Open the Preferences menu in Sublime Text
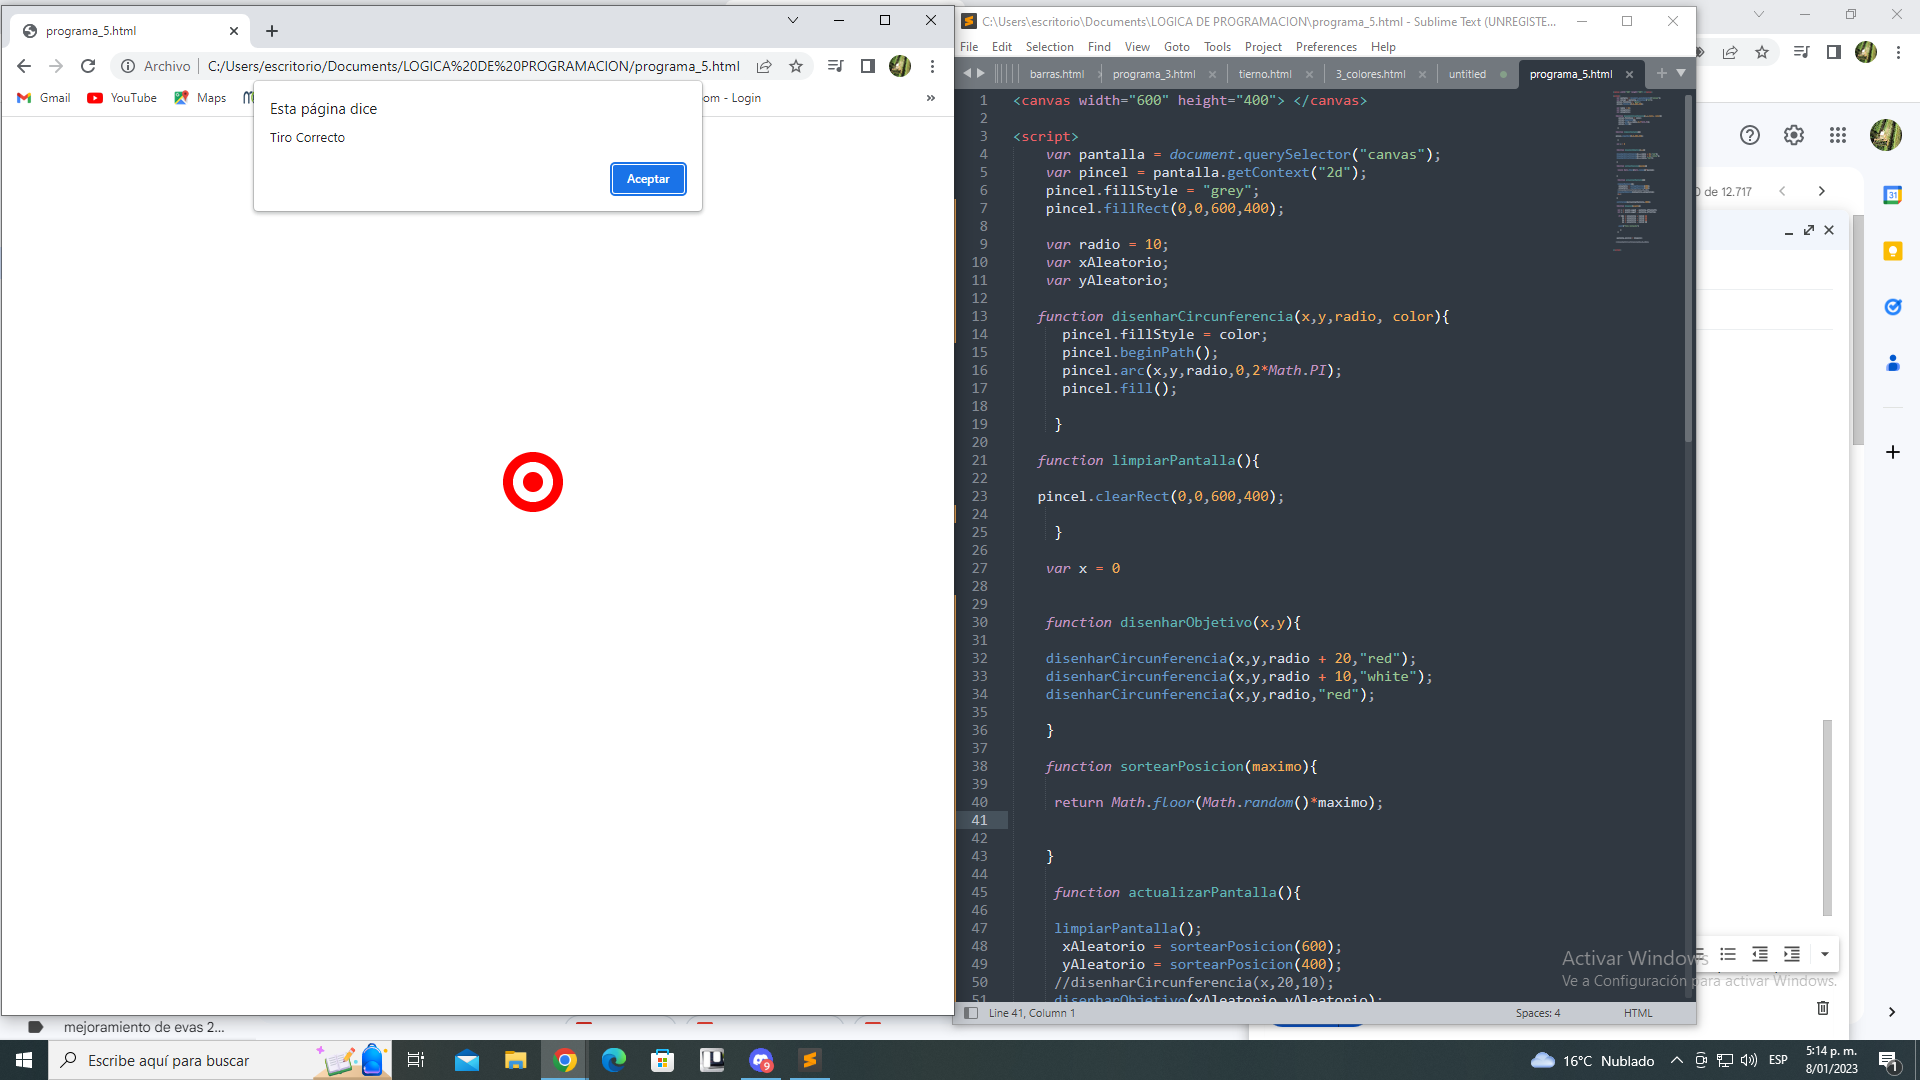Viewport: 1920px width, 1080px height. (1326, 47)
